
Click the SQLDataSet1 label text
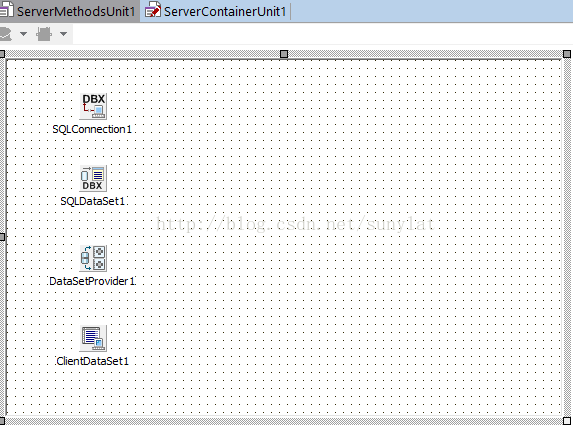tap(93, 201)
